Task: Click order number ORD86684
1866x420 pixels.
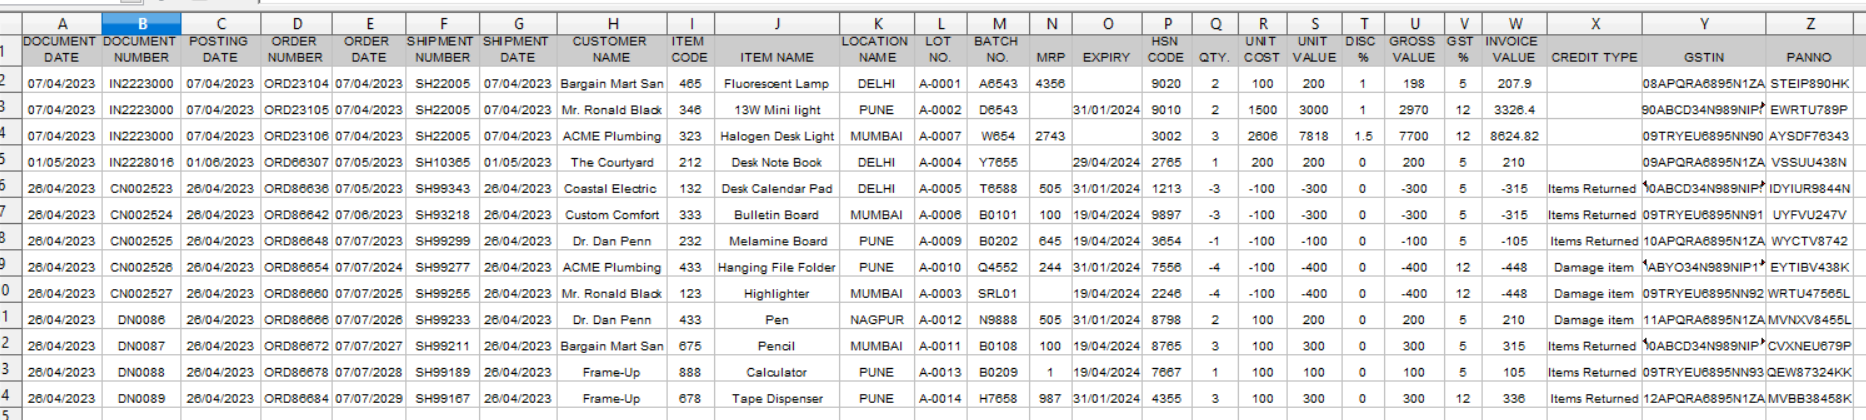Action: pyautogui.click(x=296, y=398)
